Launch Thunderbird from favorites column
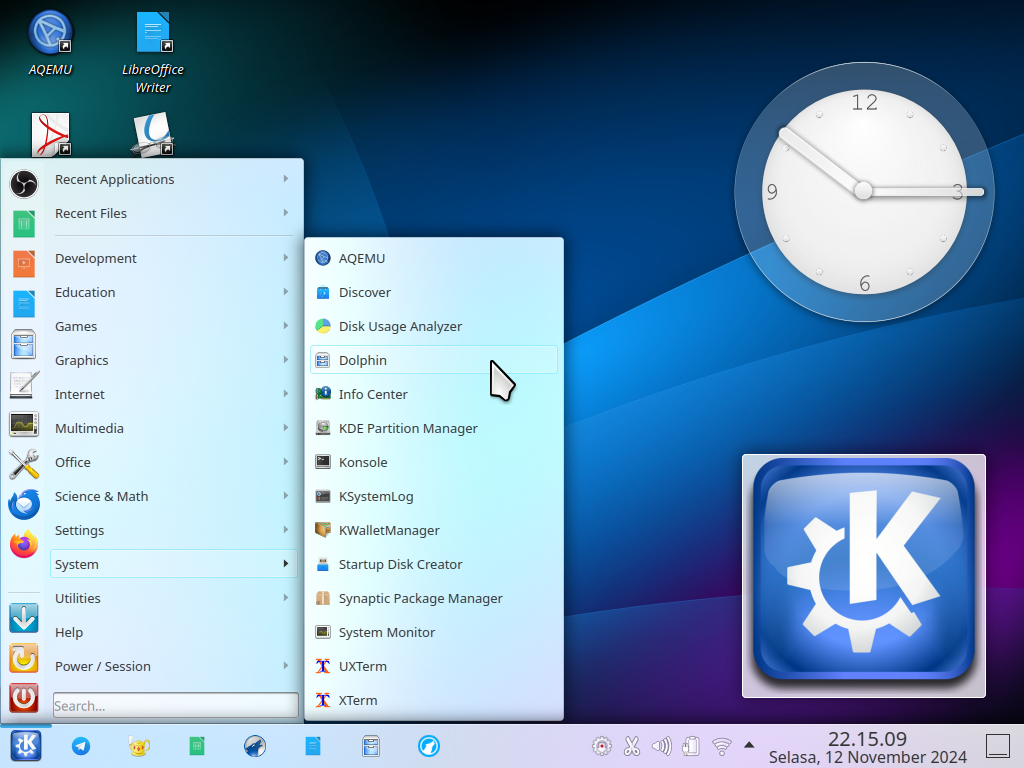Image resolution: width=1024 pixels, height=768 pixels. click(x=24, y=504)
